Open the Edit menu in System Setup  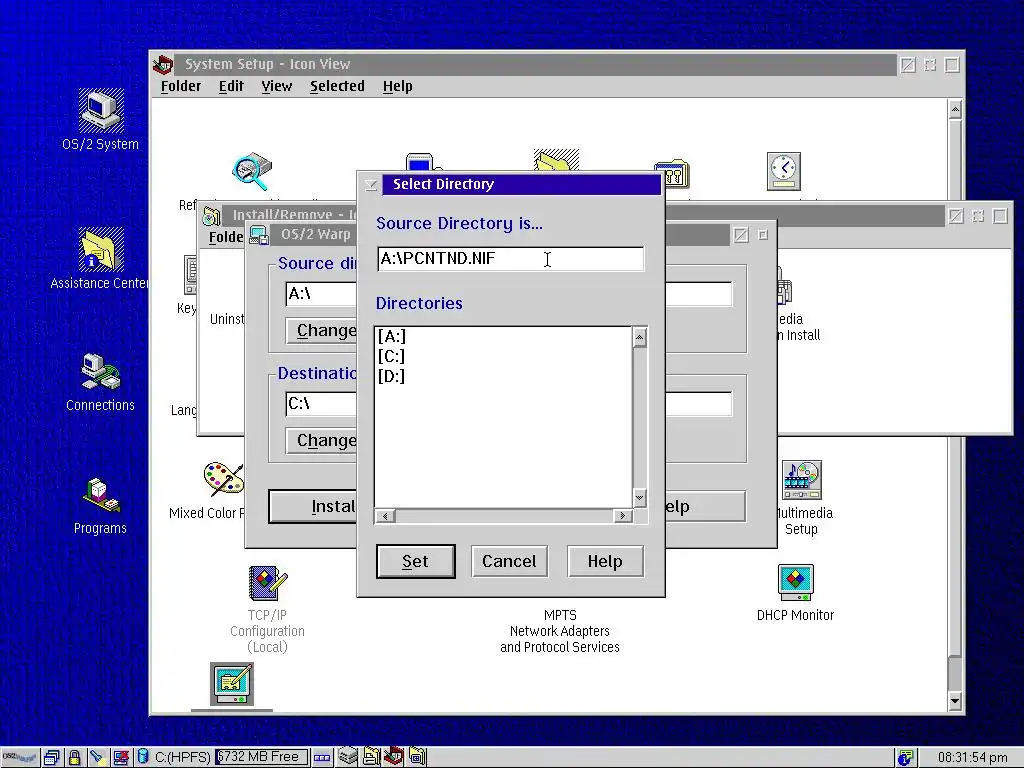(x=231, y=86)
